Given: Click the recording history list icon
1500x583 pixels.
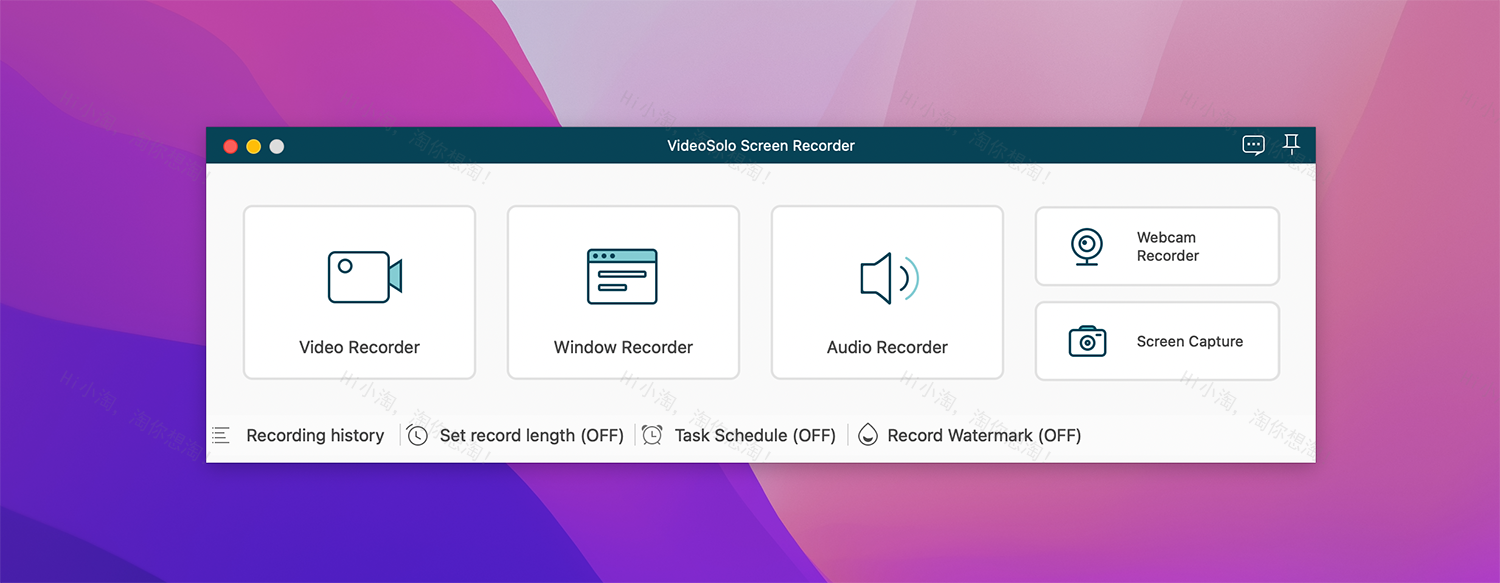Looking at the screenshot, I should 220,435.
